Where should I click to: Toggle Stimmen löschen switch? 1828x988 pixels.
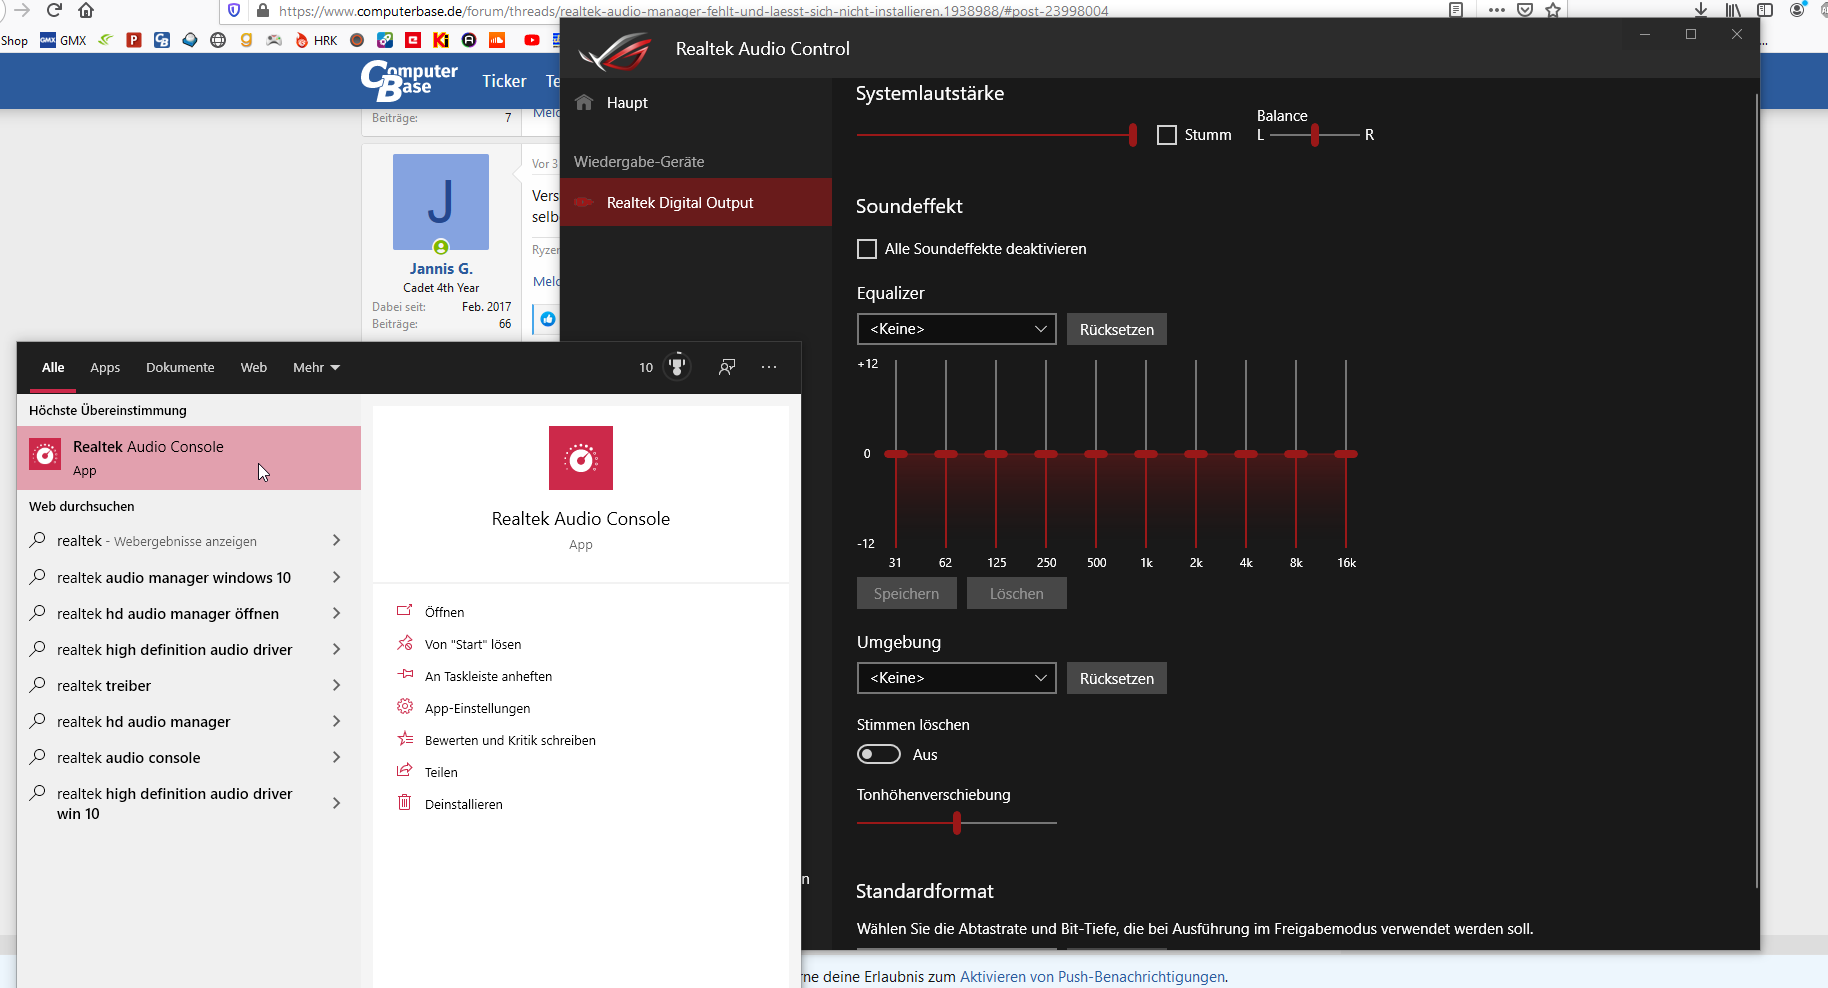[879, 754]
